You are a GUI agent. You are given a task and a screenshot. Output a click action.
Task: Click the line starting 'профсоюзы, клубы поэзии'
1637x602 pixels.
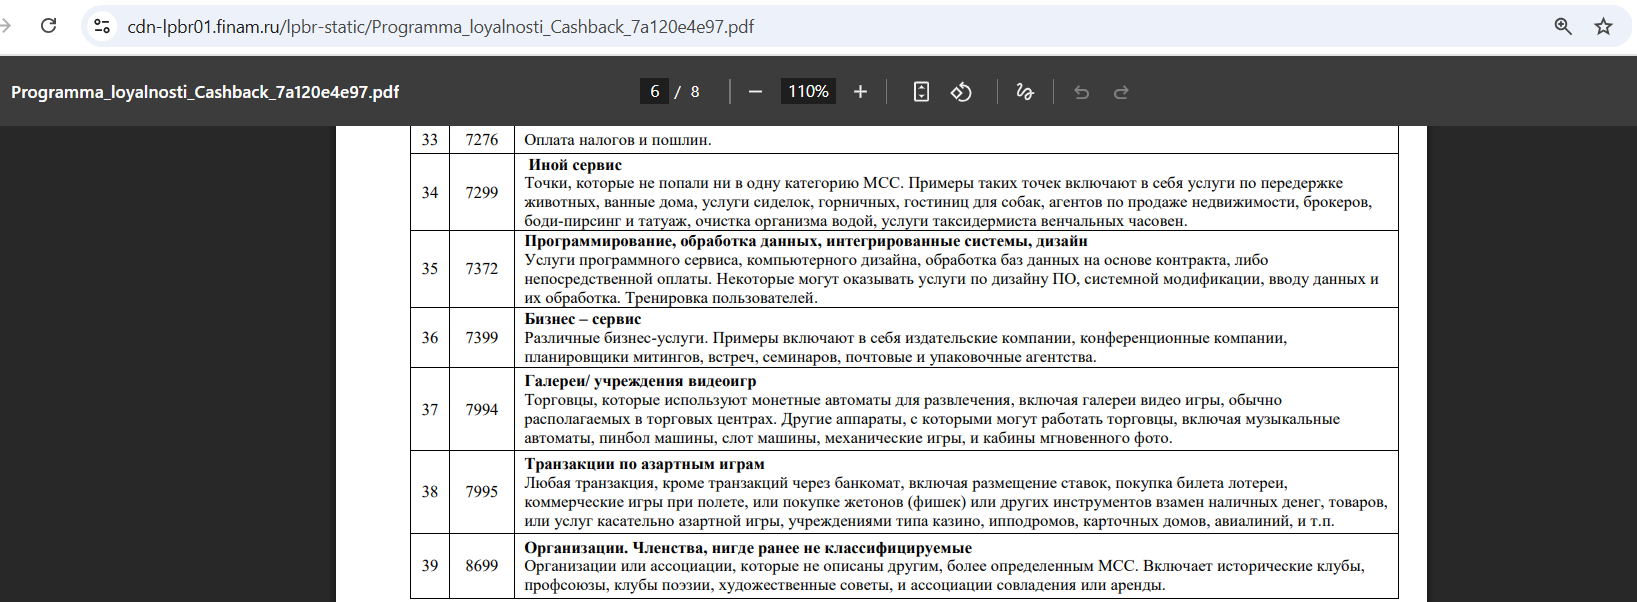tap(845, 585)
